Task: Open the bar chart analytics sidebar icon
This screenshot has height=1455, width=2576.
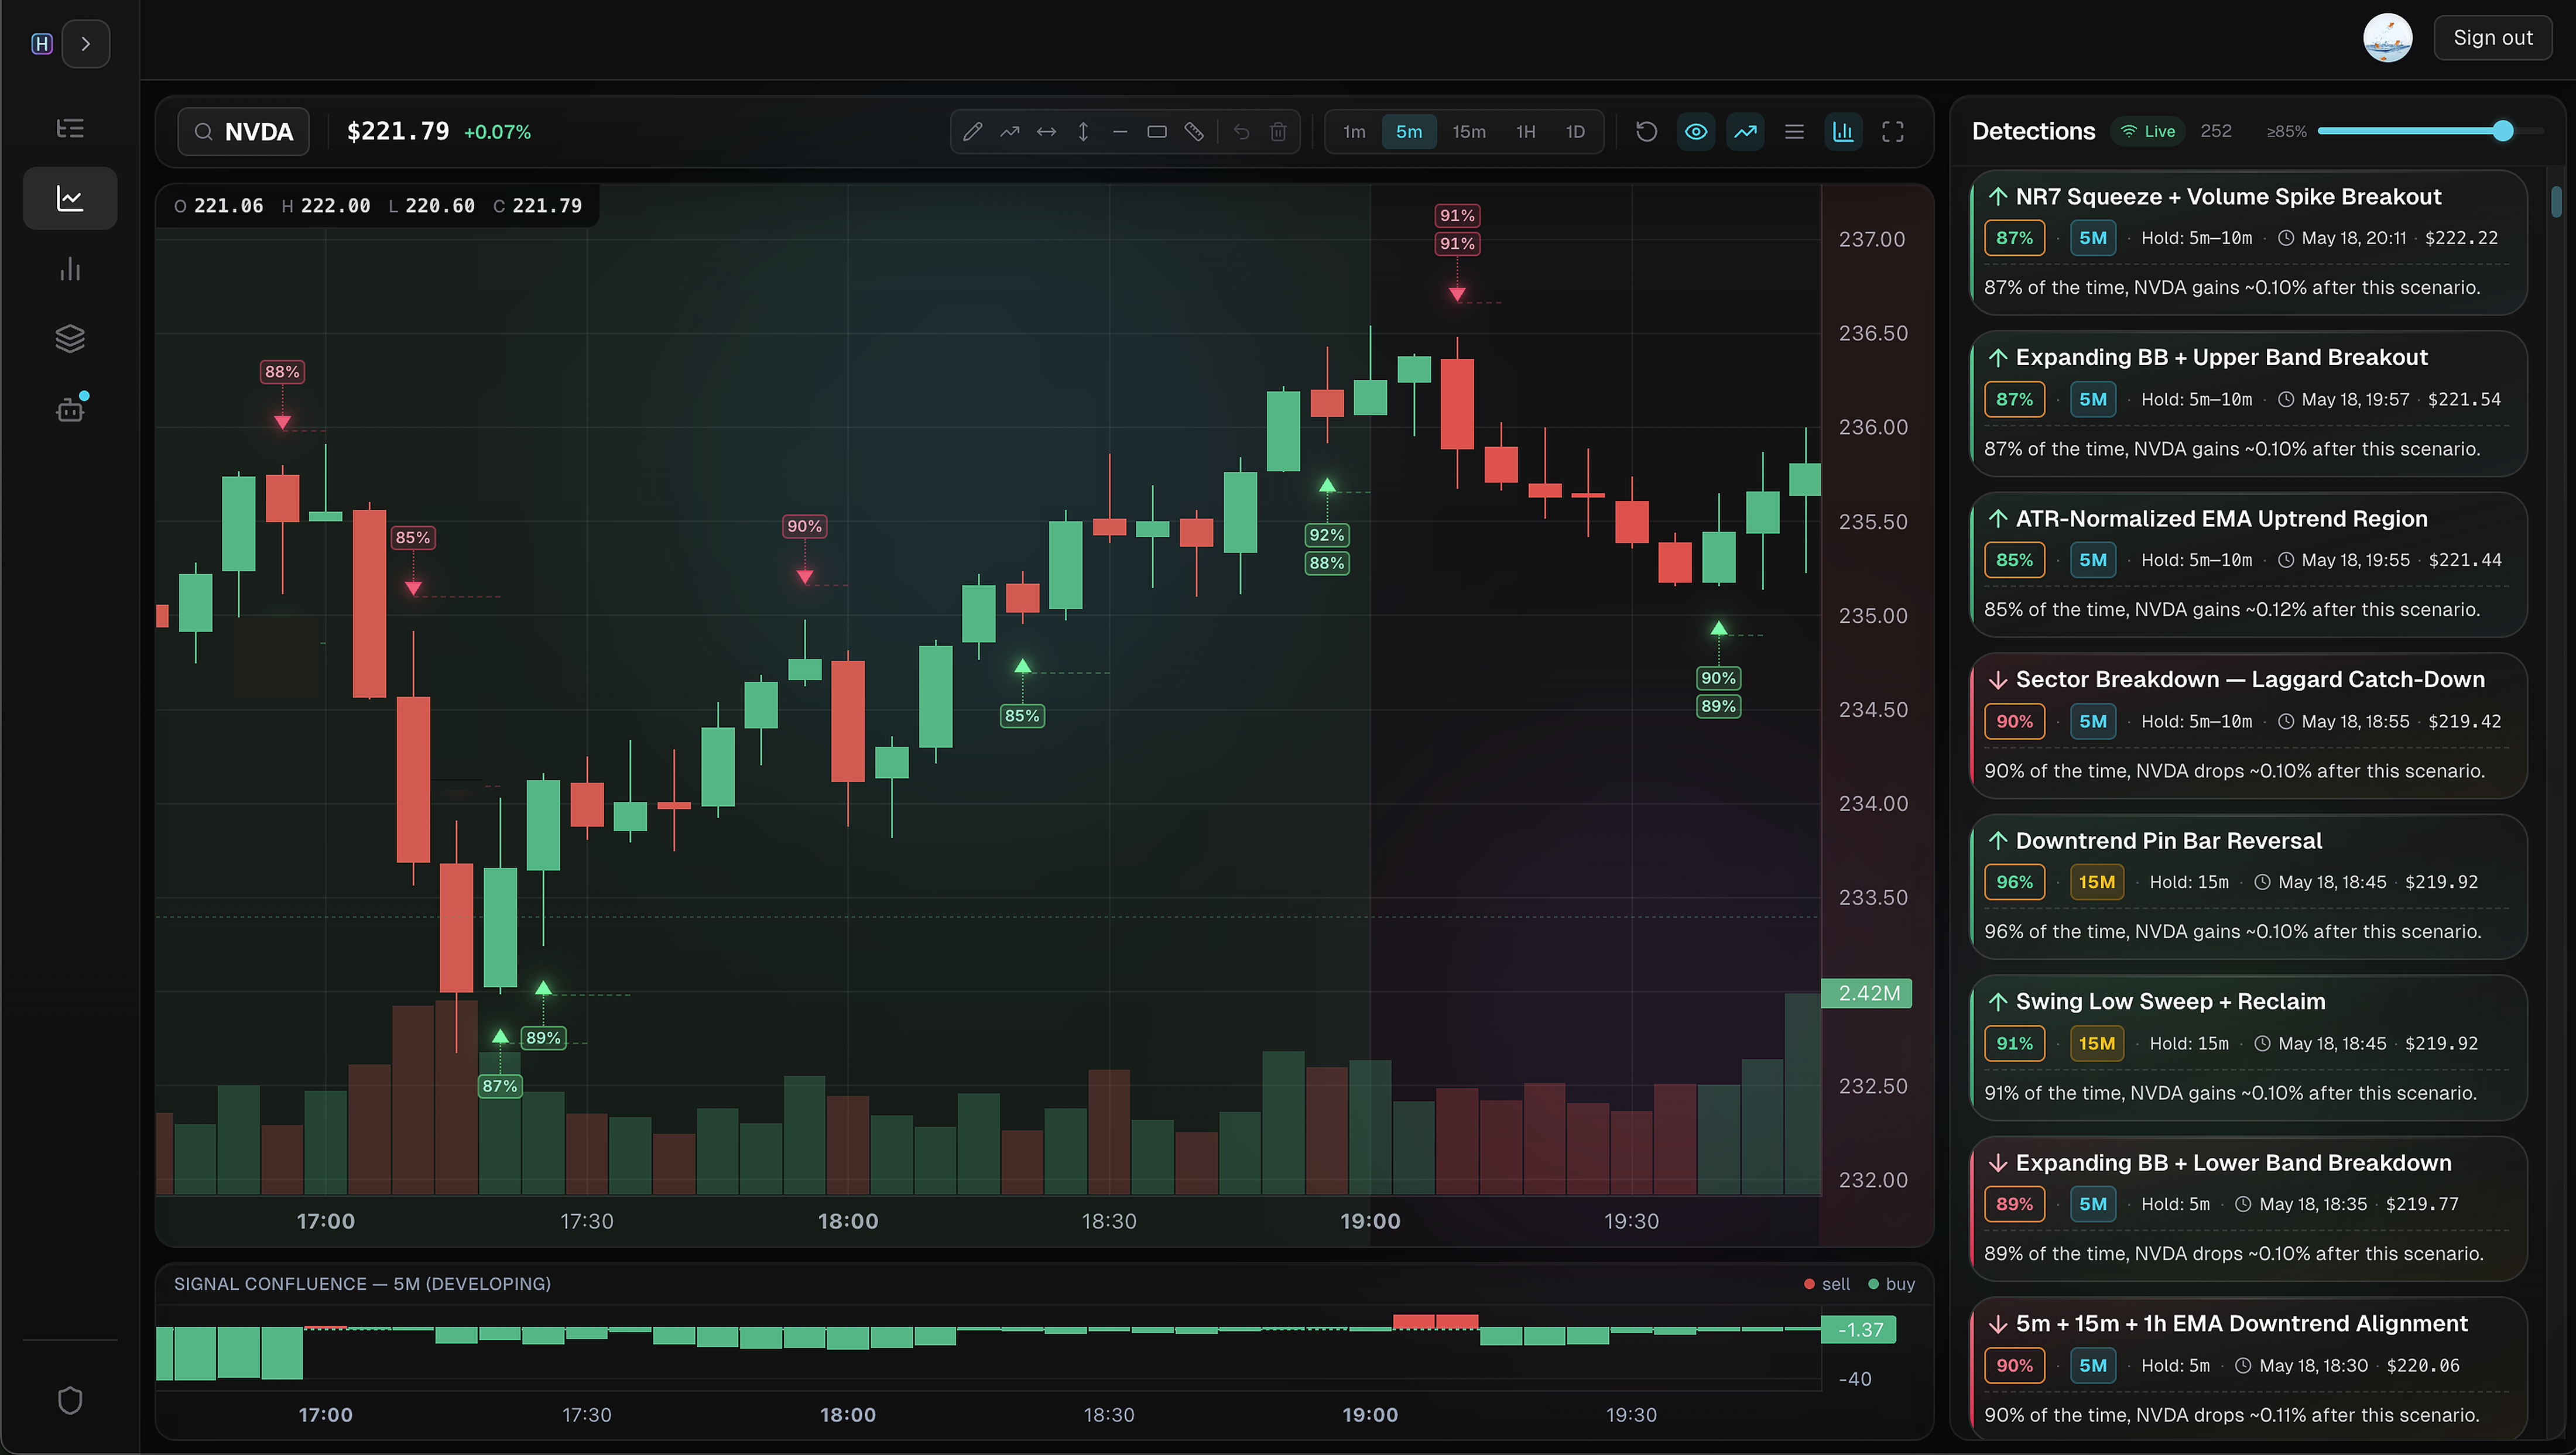Action: [70, 268]
